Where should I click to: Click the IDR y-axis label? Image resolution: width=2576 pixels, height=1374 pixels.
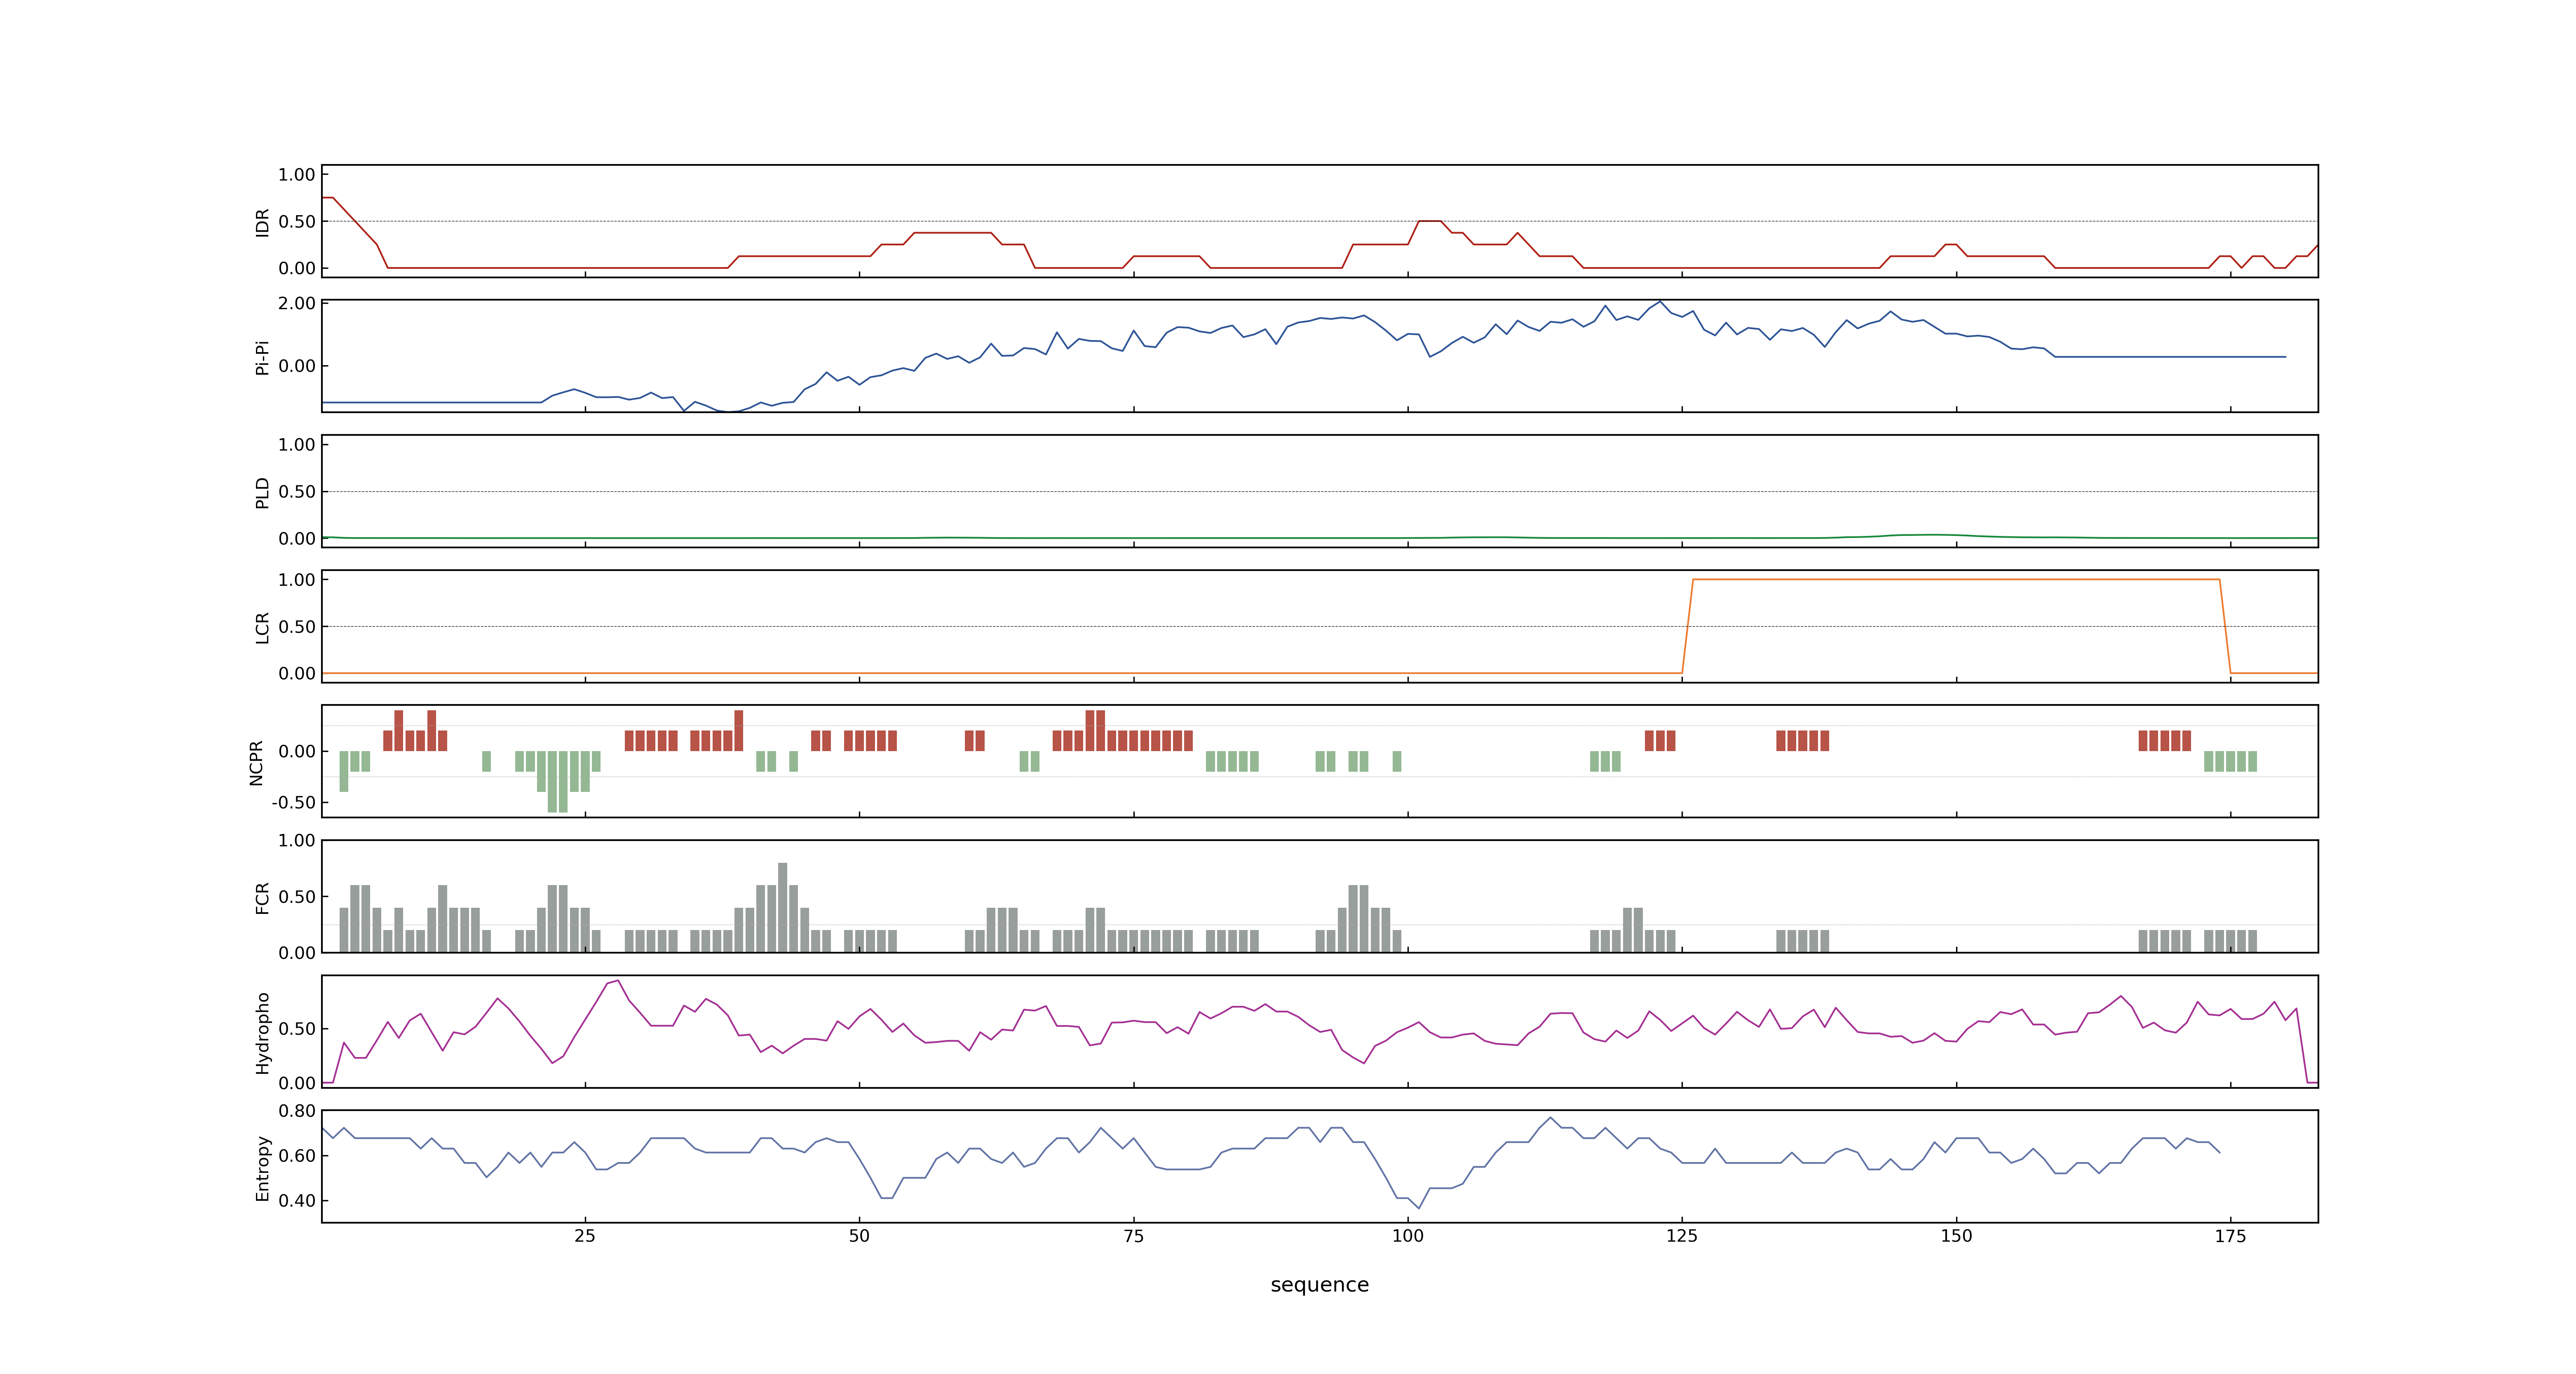(262, 222)
